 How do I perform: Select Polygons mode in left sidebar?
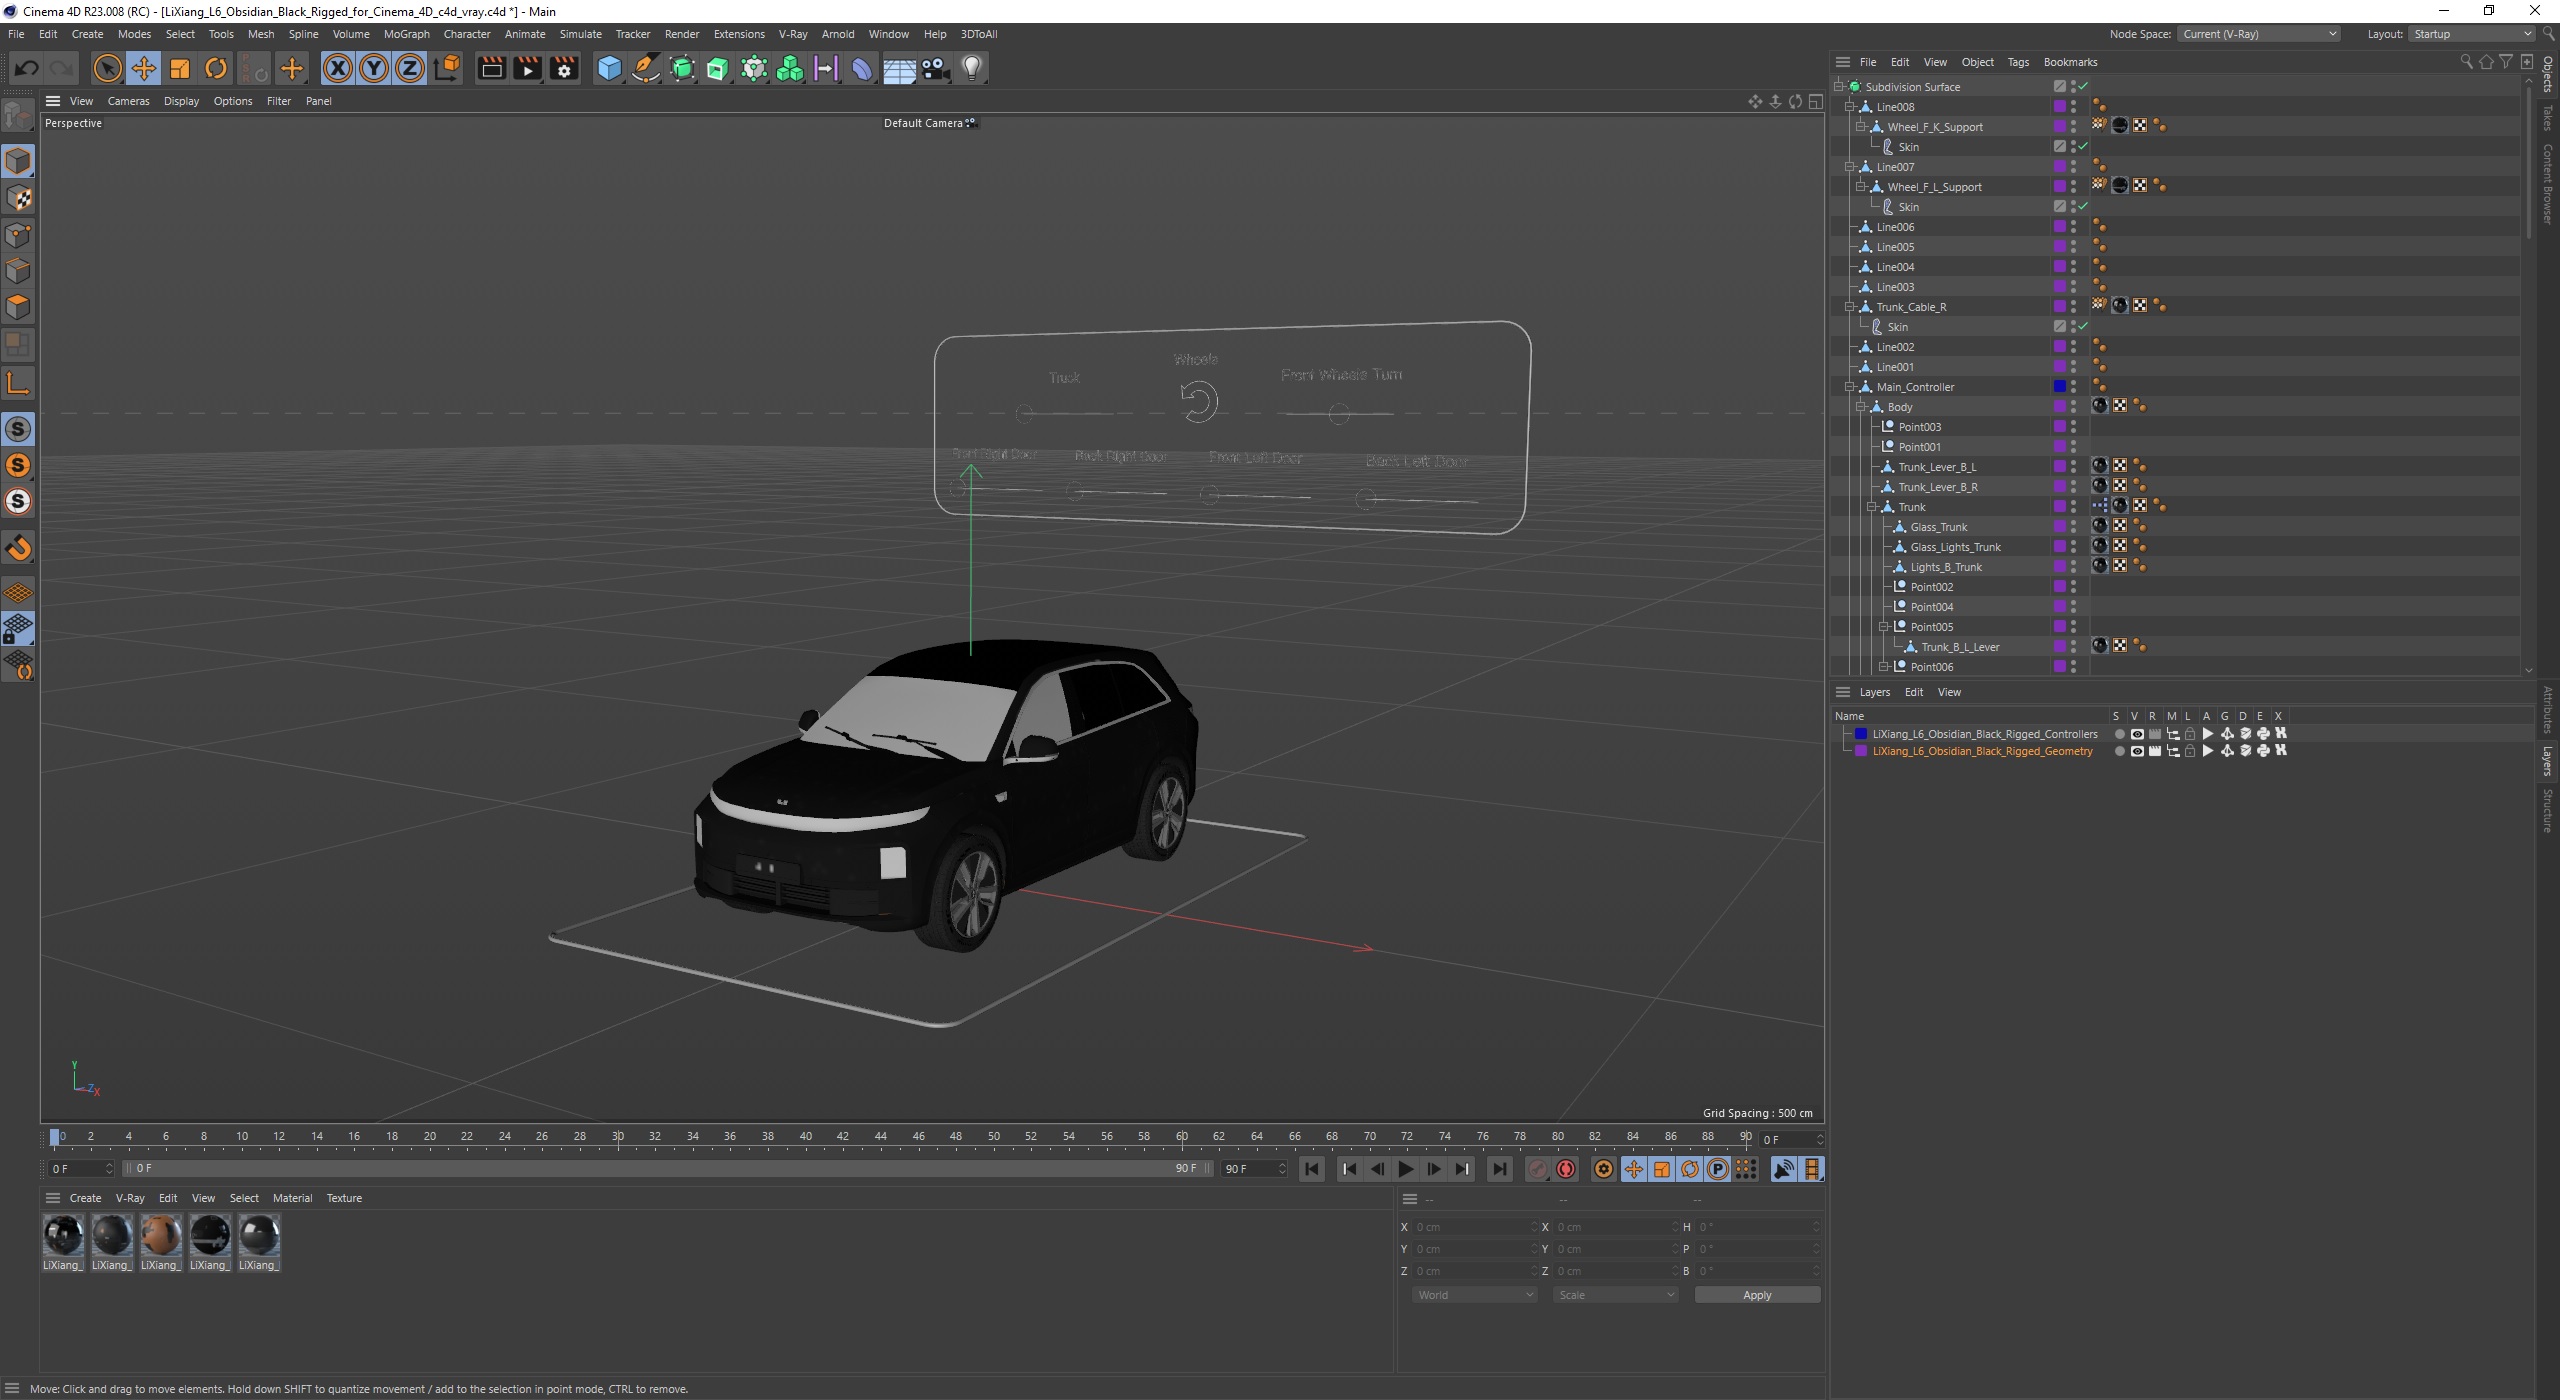coord(18,307)
